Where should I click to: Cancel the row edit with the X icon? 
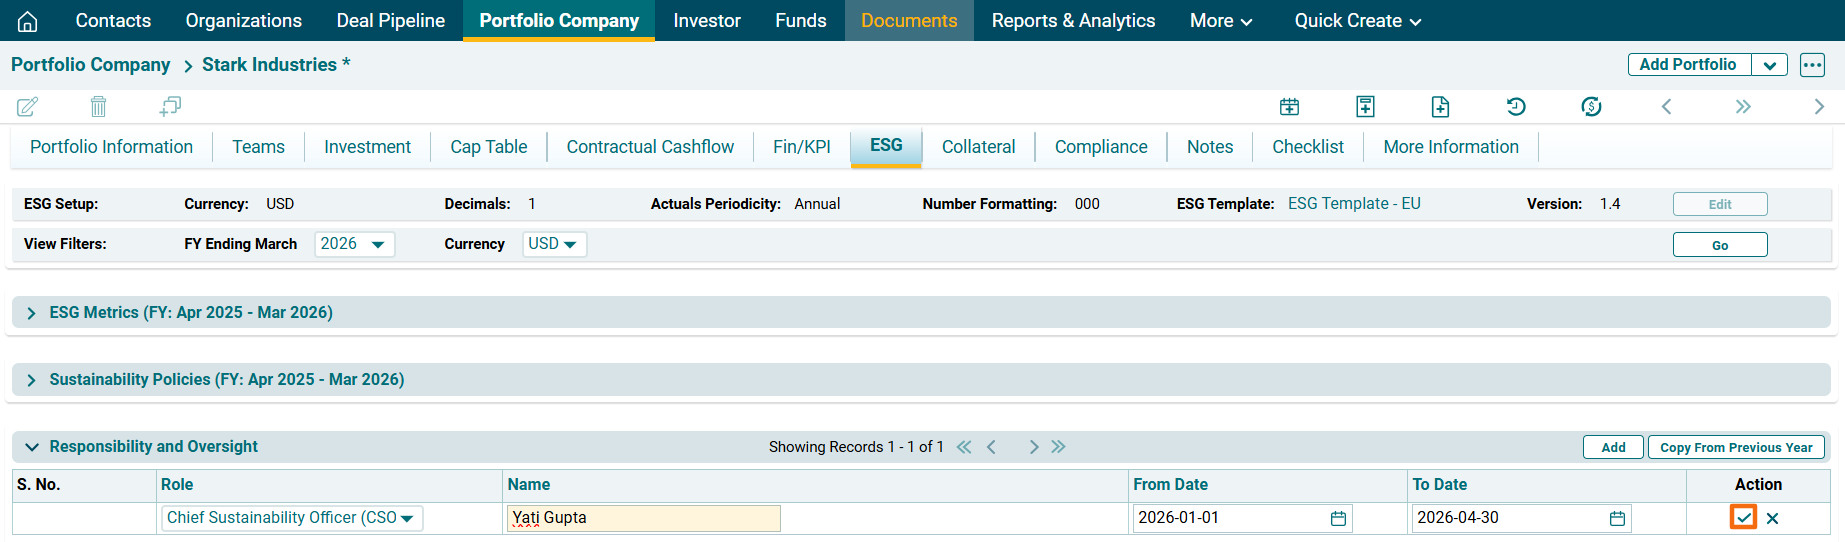click(x=1773, y=518)
